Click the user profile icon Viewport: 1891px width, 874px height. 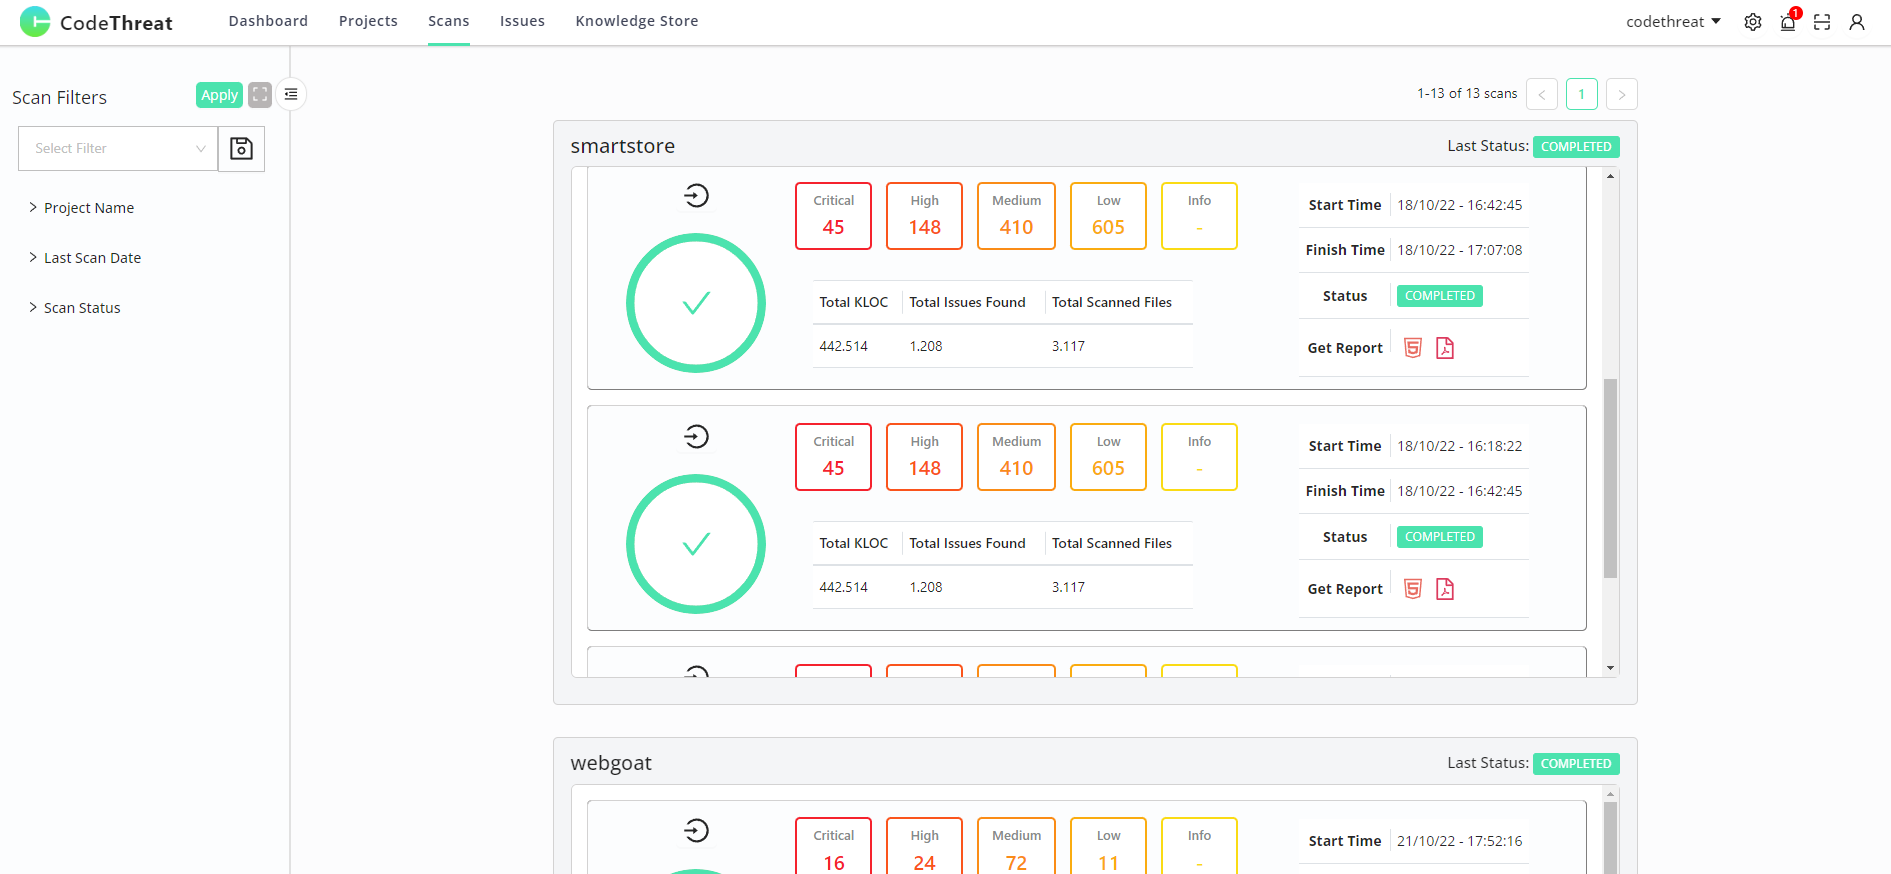1857,22
